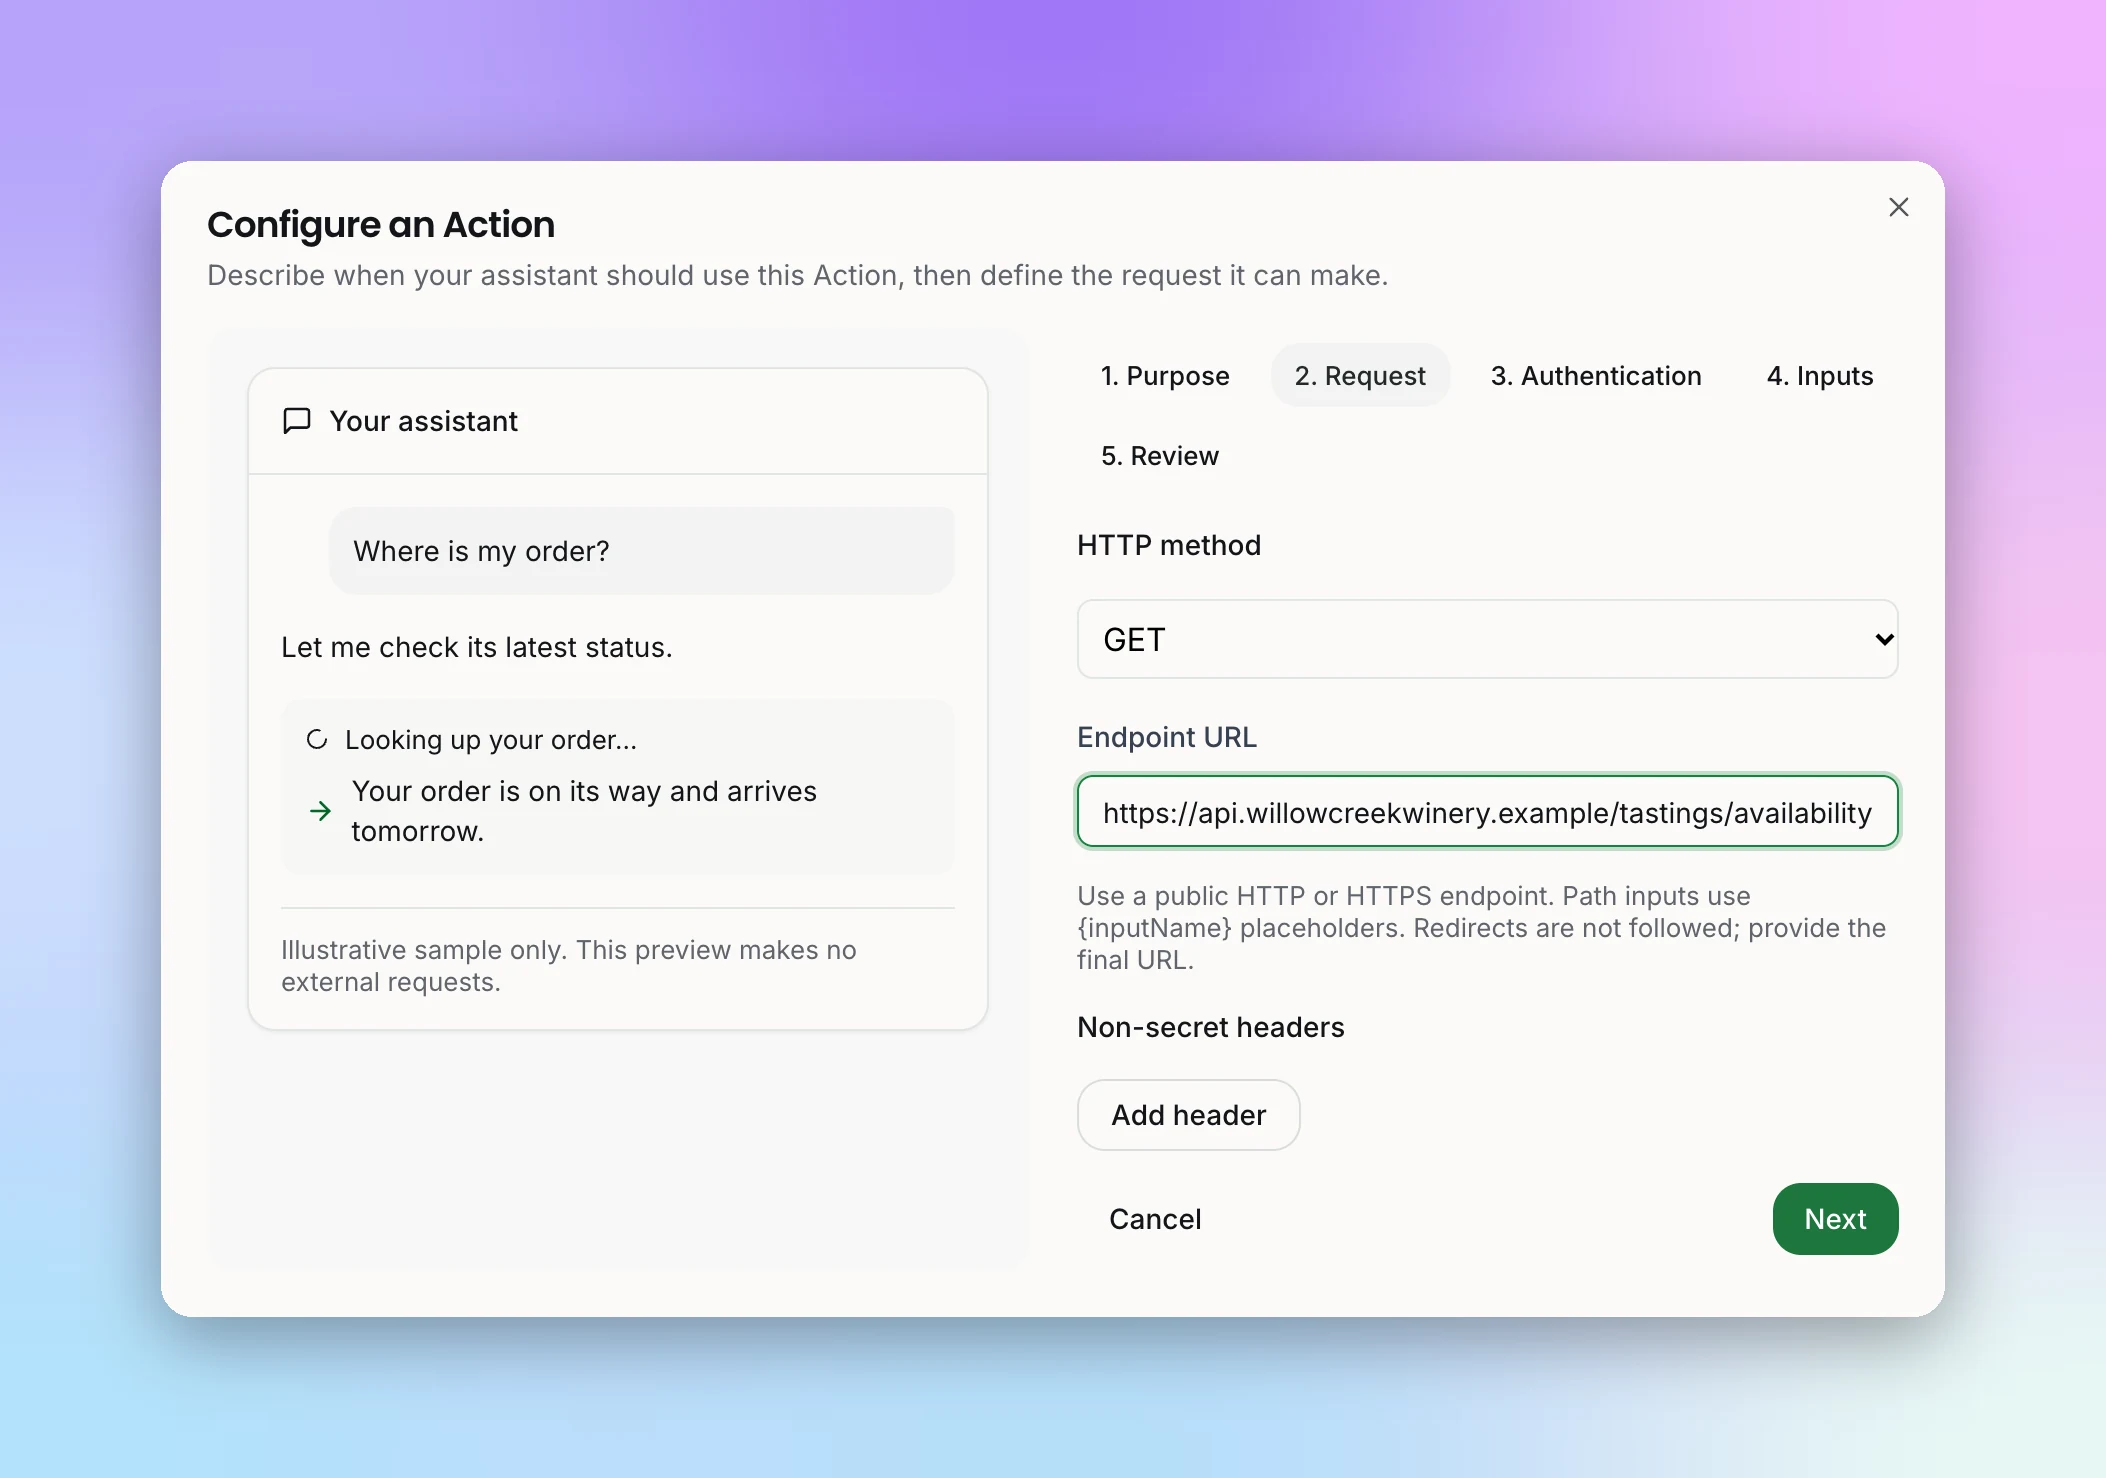Open the HTTP method dropdown showing GET

coord(1487,639)
